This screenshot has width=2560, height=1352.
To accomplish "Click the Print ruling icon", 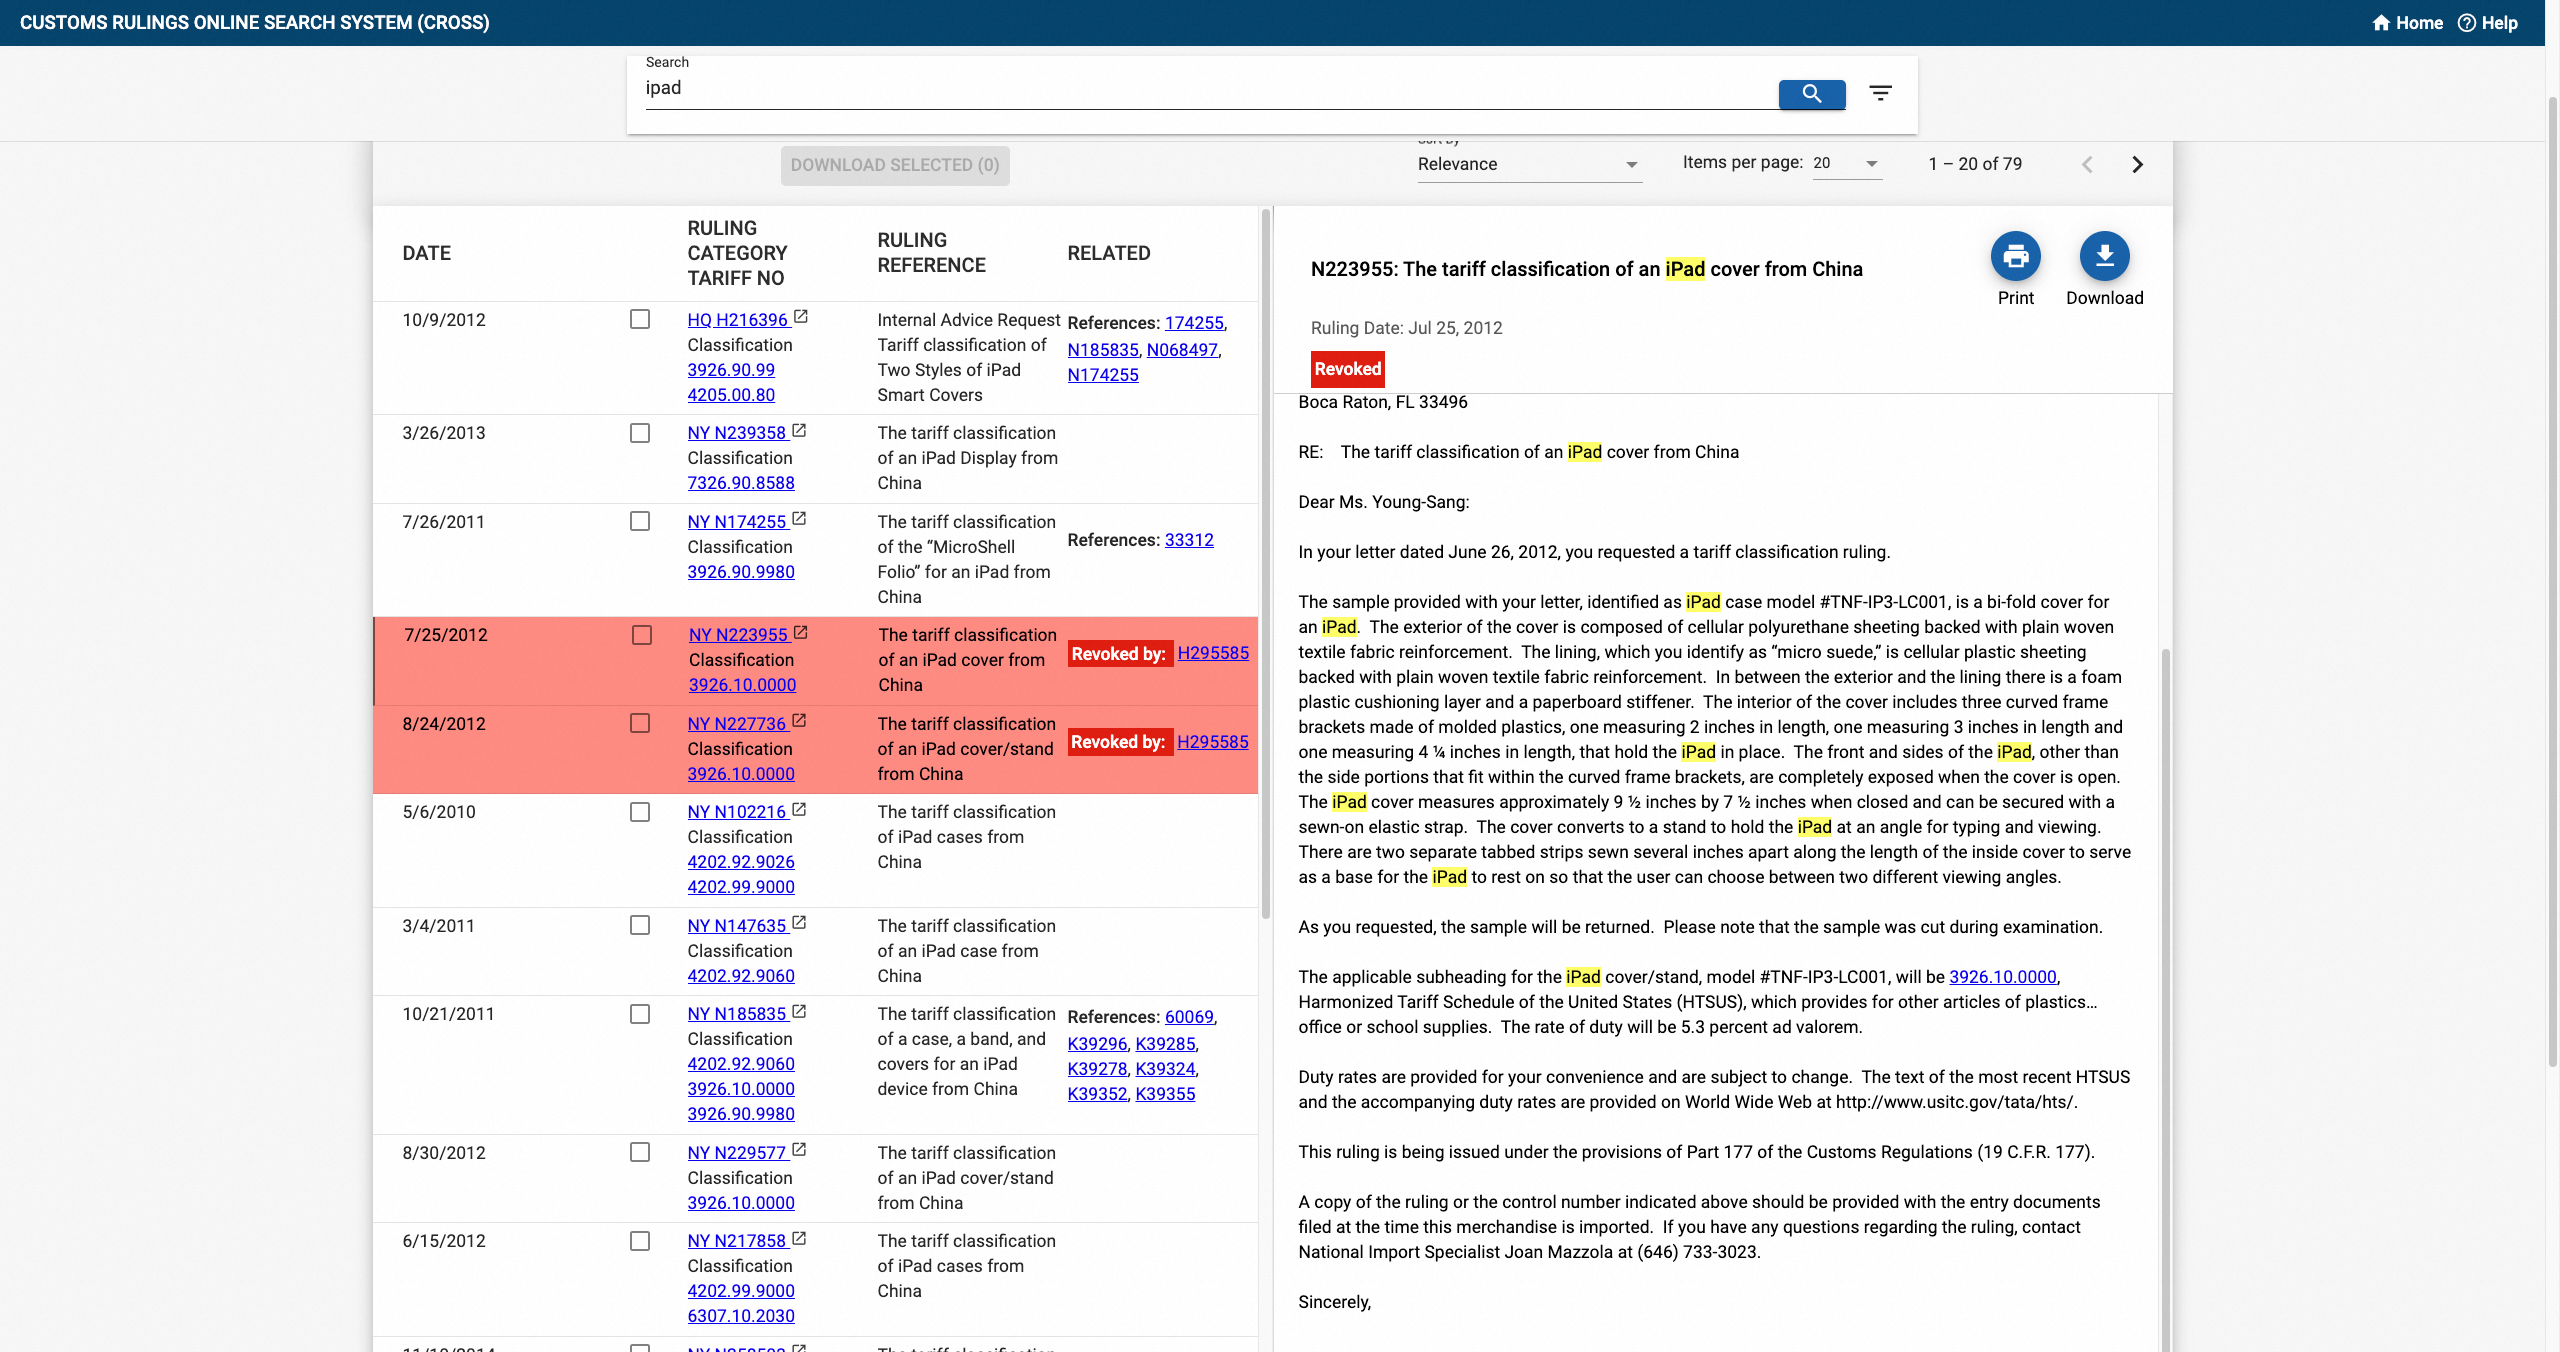I will (x=2015, y=257).
